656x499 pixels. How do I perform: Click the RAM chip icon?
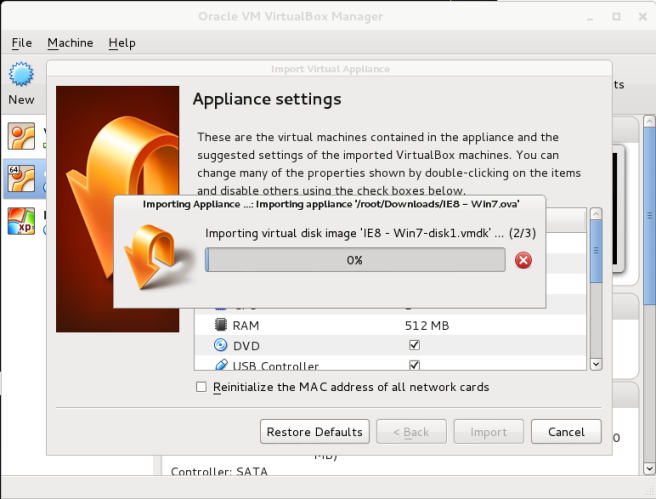point(222,325)
